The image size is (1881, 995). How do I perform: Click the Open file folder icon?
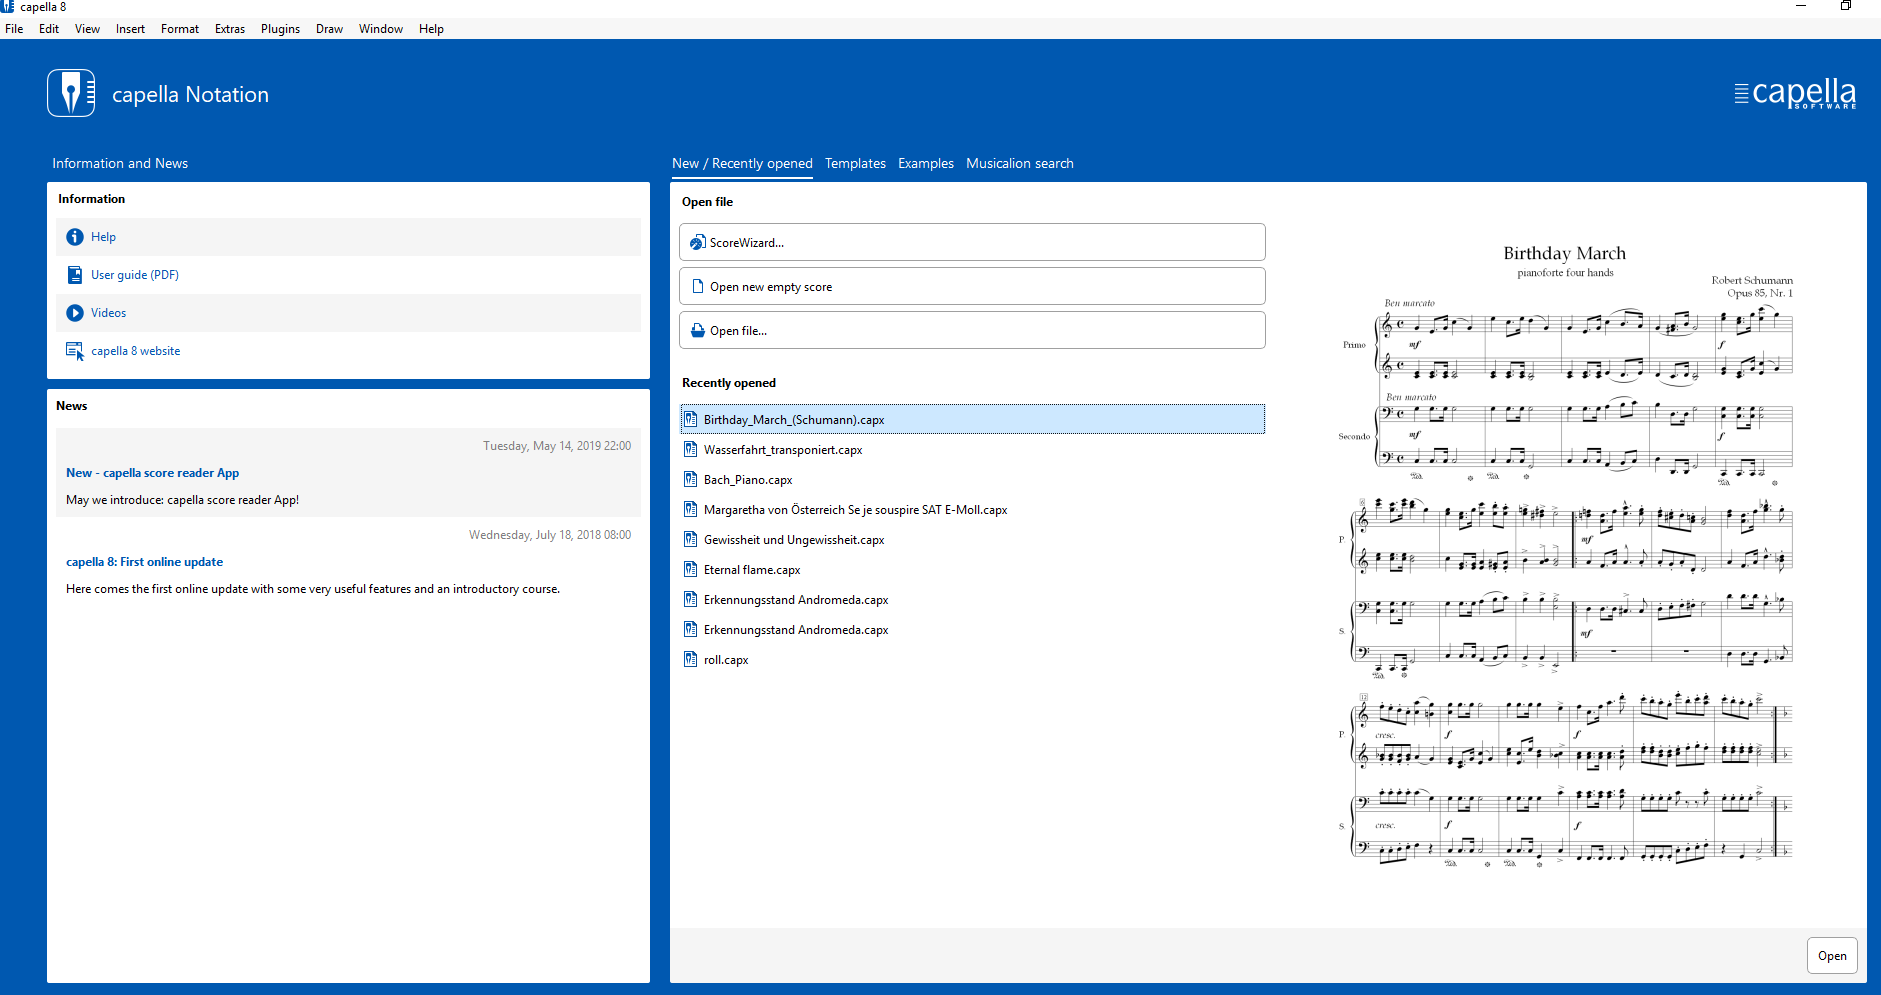698,331
